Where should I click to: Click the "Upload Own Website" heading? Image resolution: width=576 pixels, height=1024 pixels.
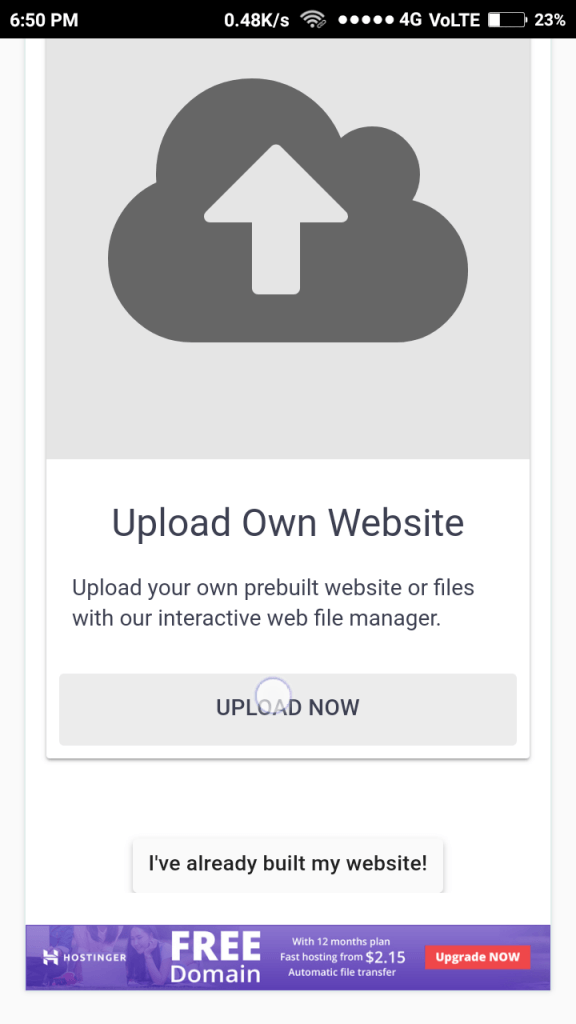coord(288,522)
